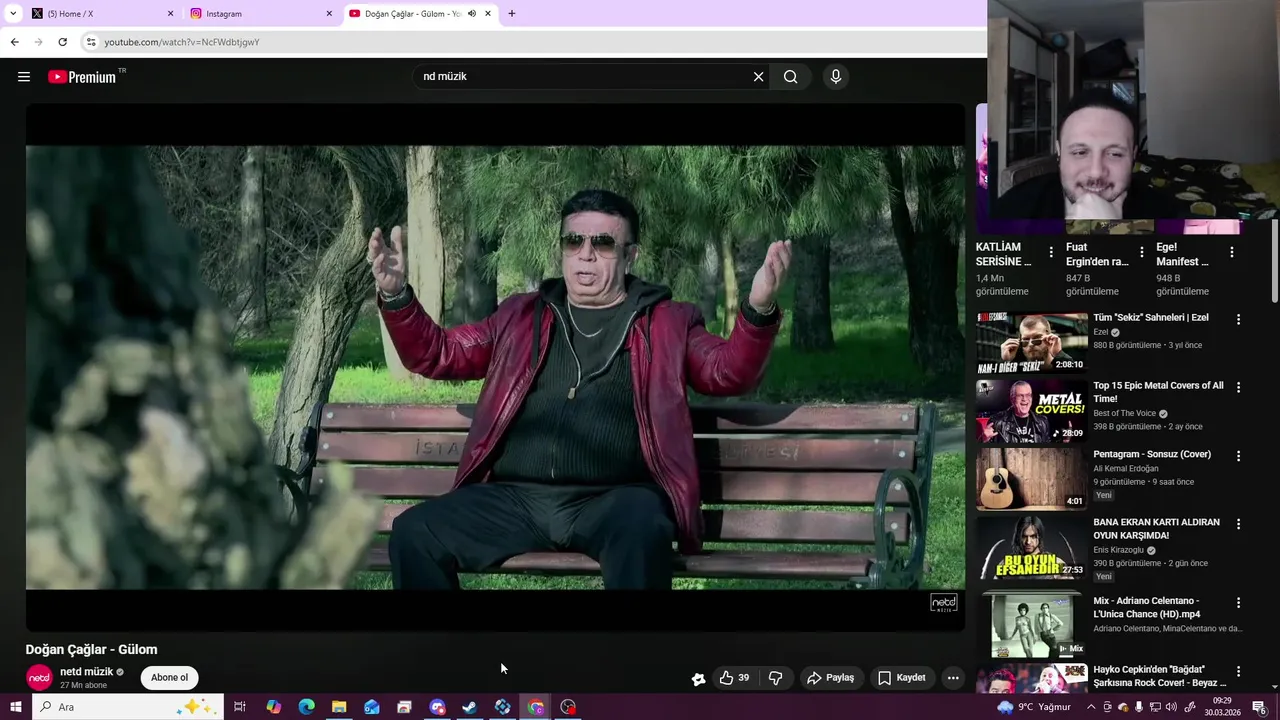Image resolution: width=1280 pixels, height=720 pixels.
Task: Click Enis Kirazoglu channel name
Action: [x=1118, y=550]
